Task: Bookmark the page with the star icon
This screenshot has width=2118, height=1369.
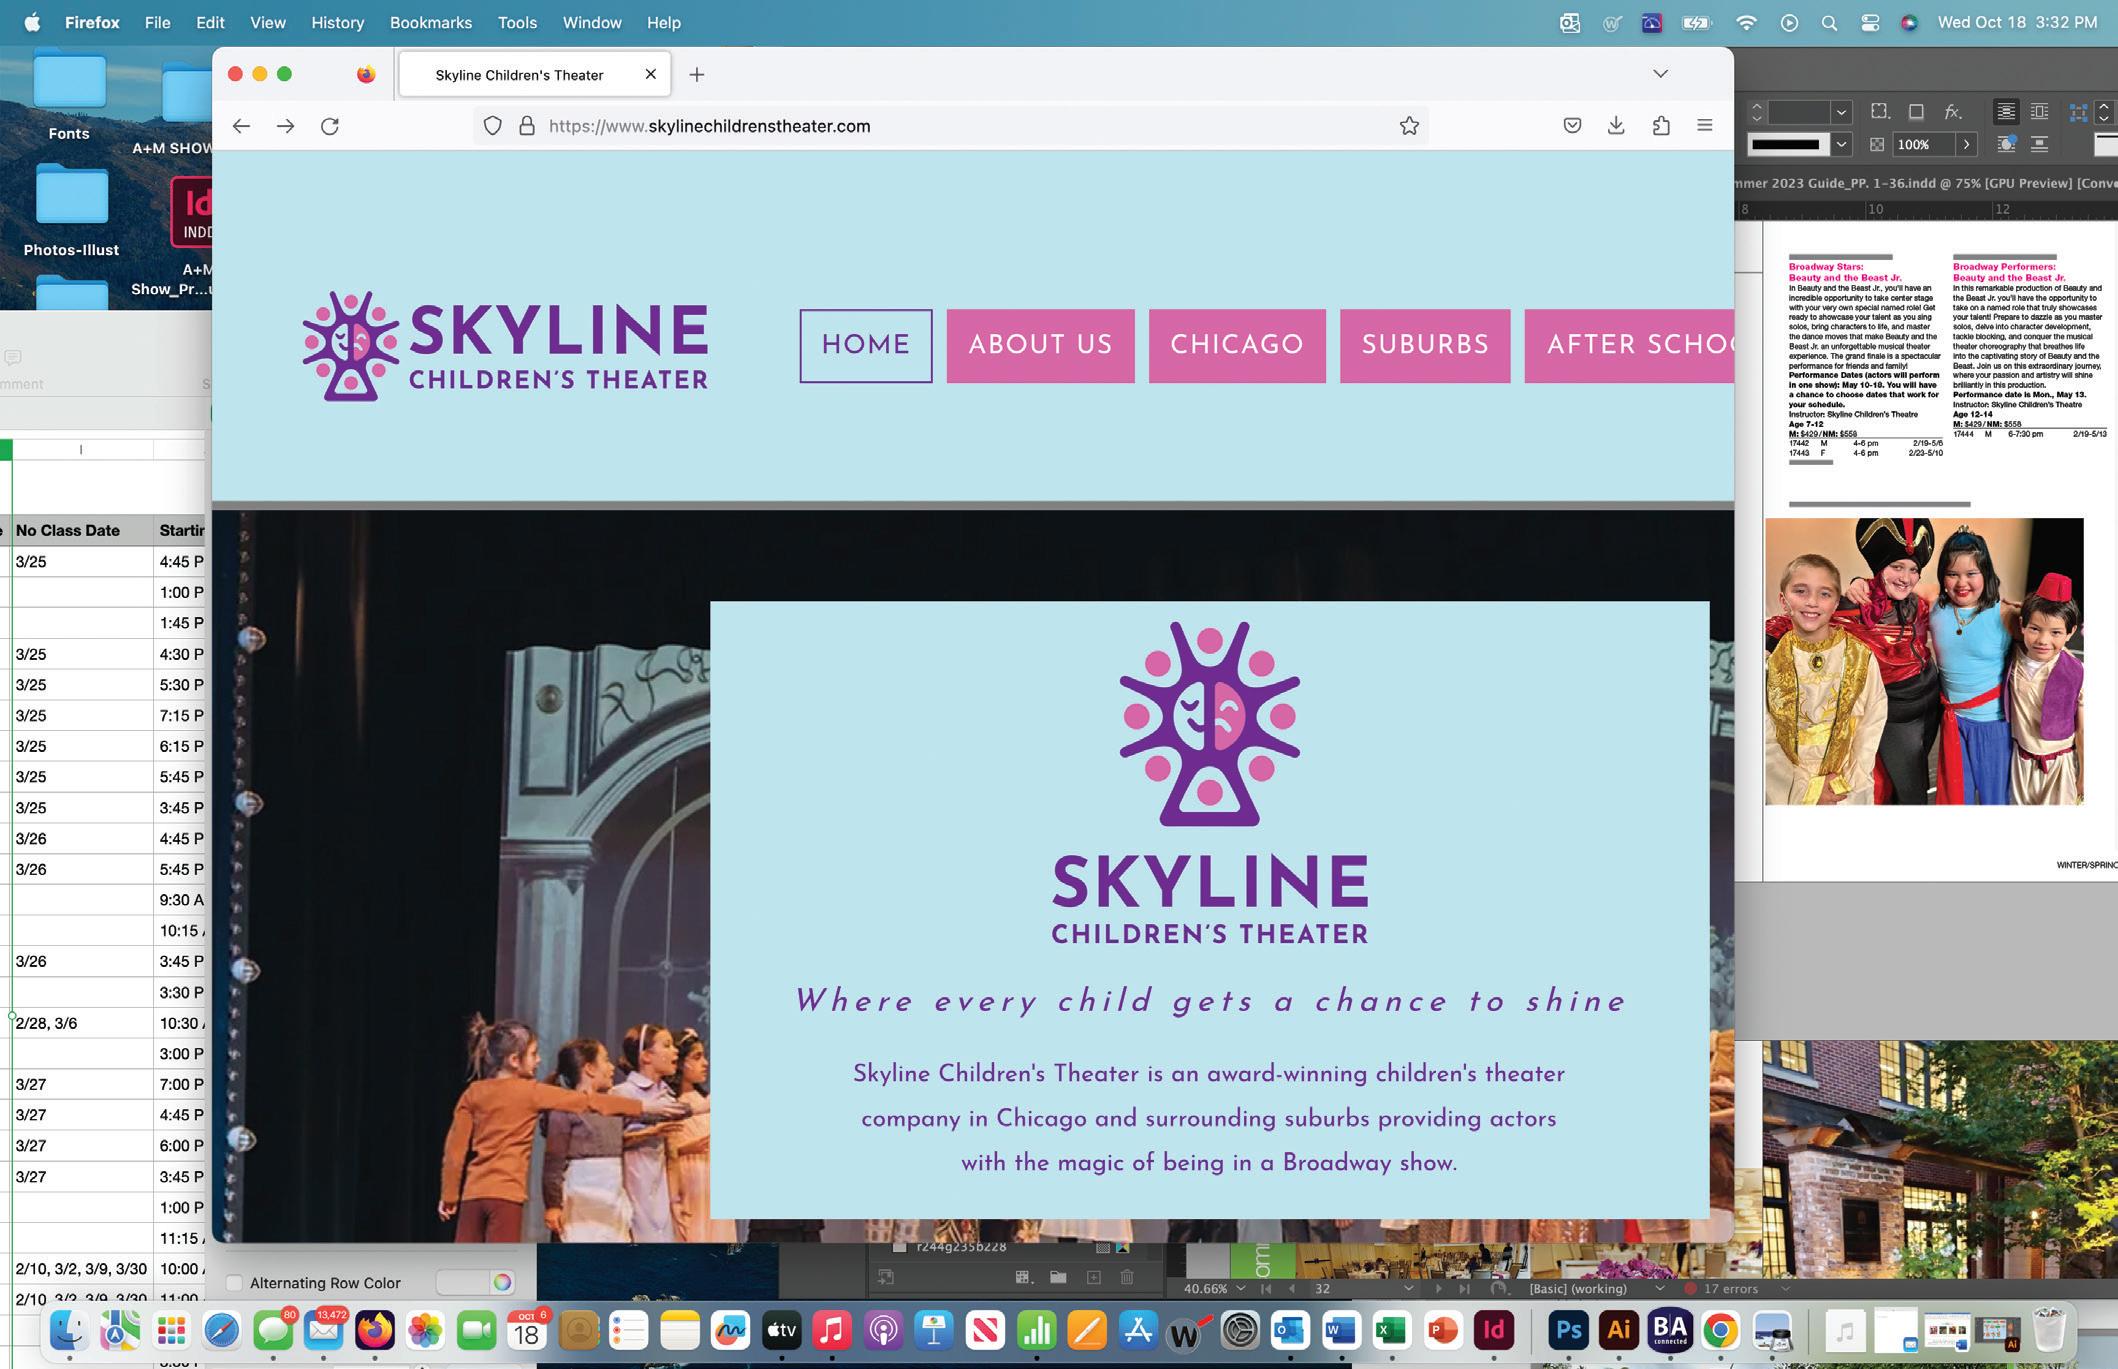Action: point(1409,126)
